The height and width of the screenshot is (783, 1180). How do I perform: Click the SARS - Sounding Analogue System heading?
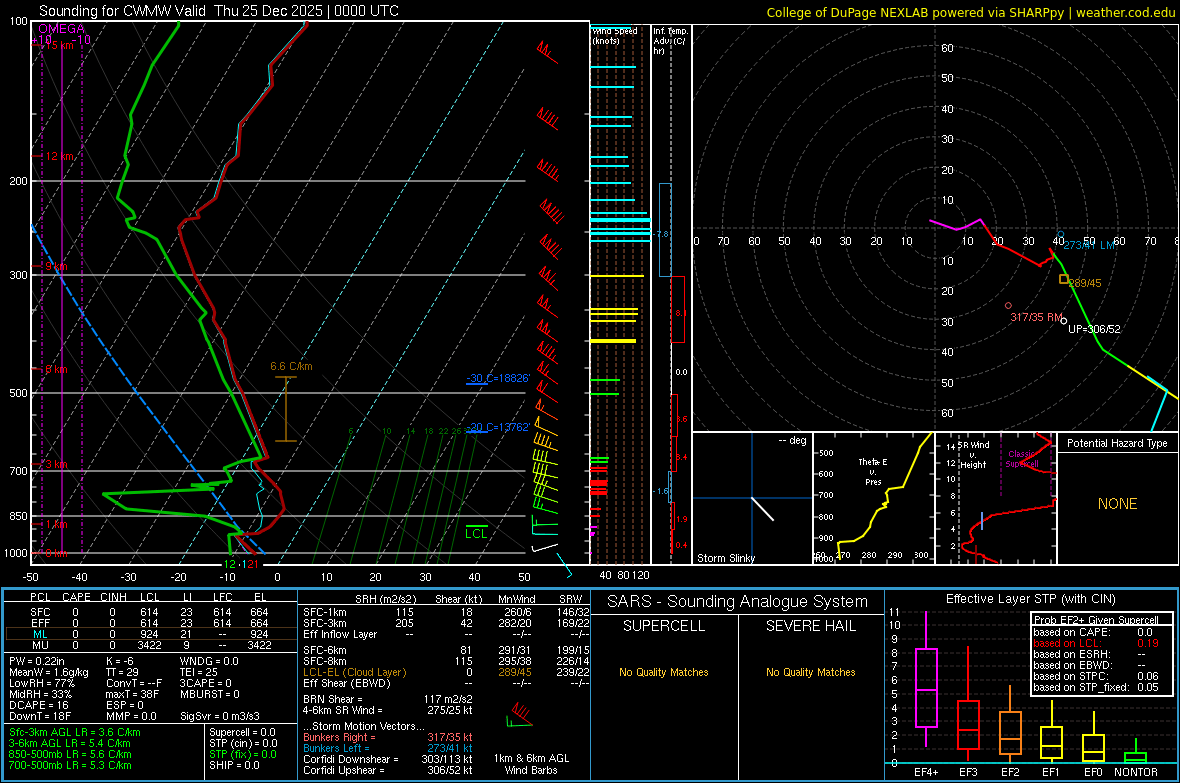(738, 602)
